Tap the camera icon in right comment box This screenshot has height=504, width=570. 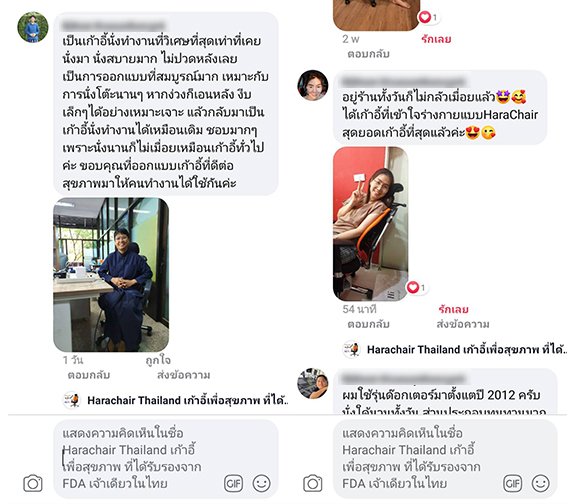pyautogui.click(x=313, y=483)
